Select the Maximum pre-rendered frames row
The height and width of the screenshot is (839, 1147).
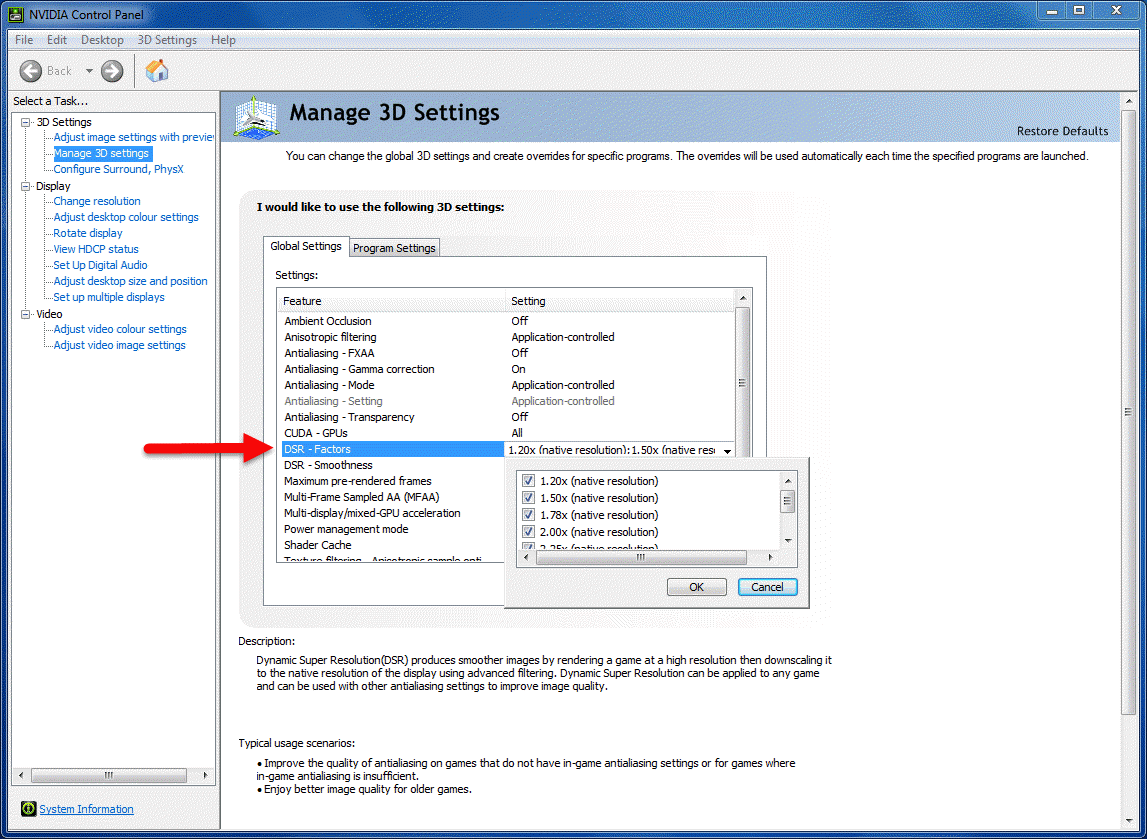click(x=393, y=481)
